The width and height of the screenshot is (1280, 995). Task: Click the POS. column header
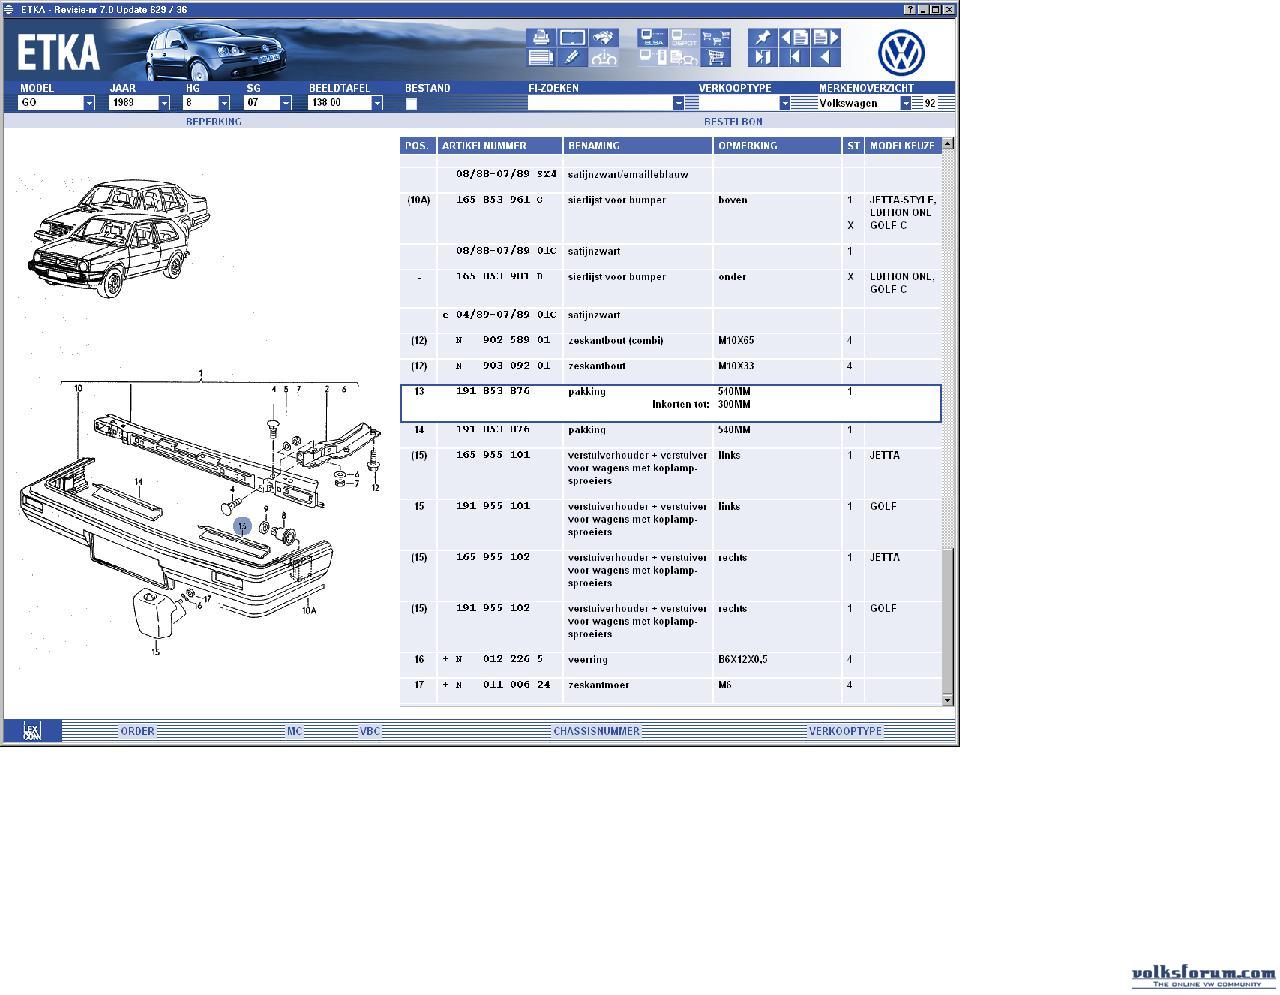tap(418, 145)
